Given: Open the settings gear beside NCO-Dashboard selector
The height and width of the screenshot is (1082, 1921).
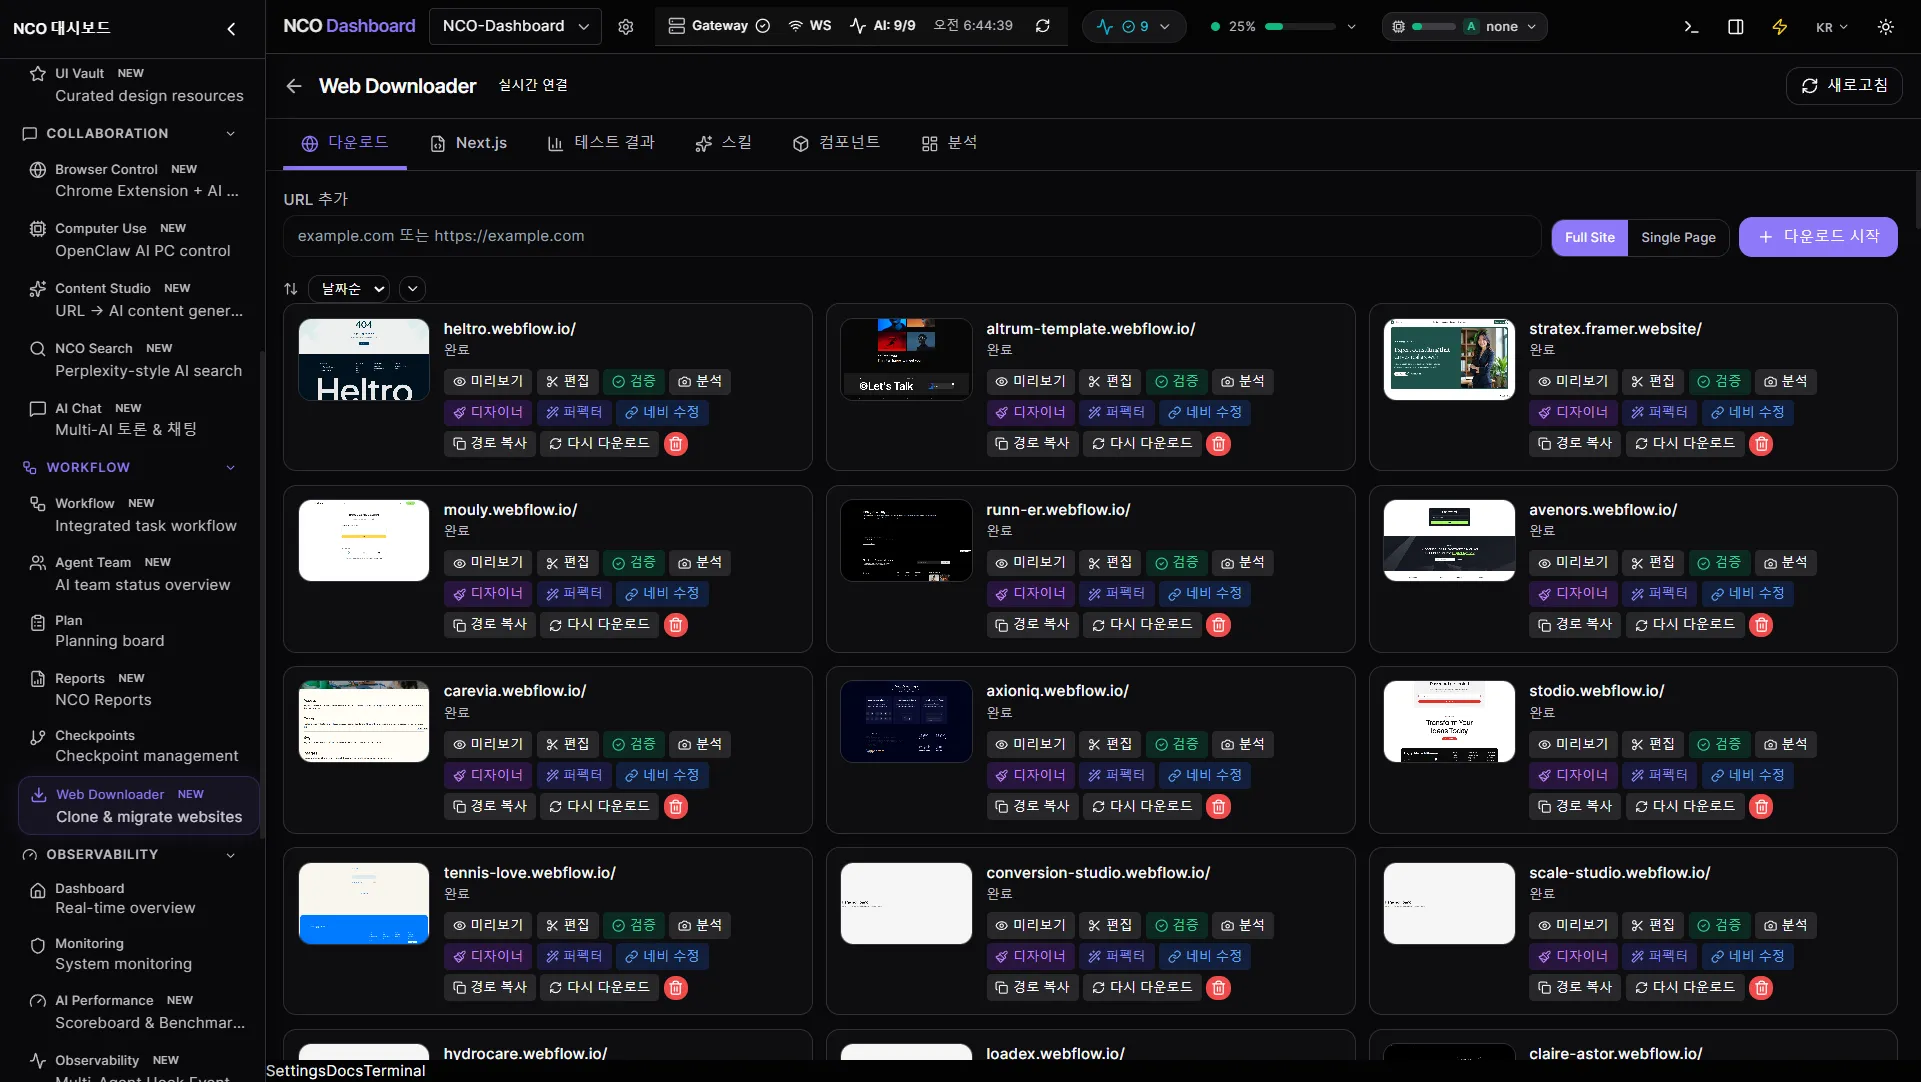Looking at the screenshot, I should click(x=626, y=27).
